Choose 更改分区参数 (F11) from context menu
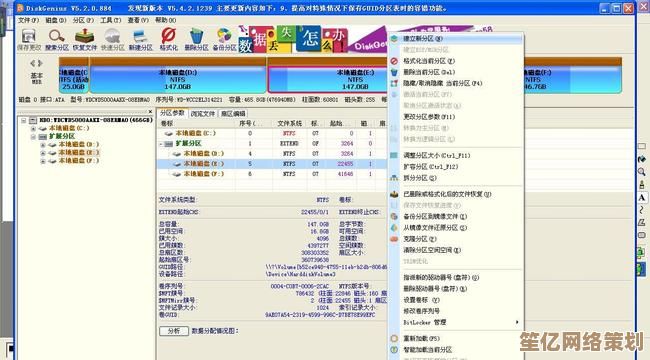The height and width of the screenshot is (360, 650). (x=429, y=117)
